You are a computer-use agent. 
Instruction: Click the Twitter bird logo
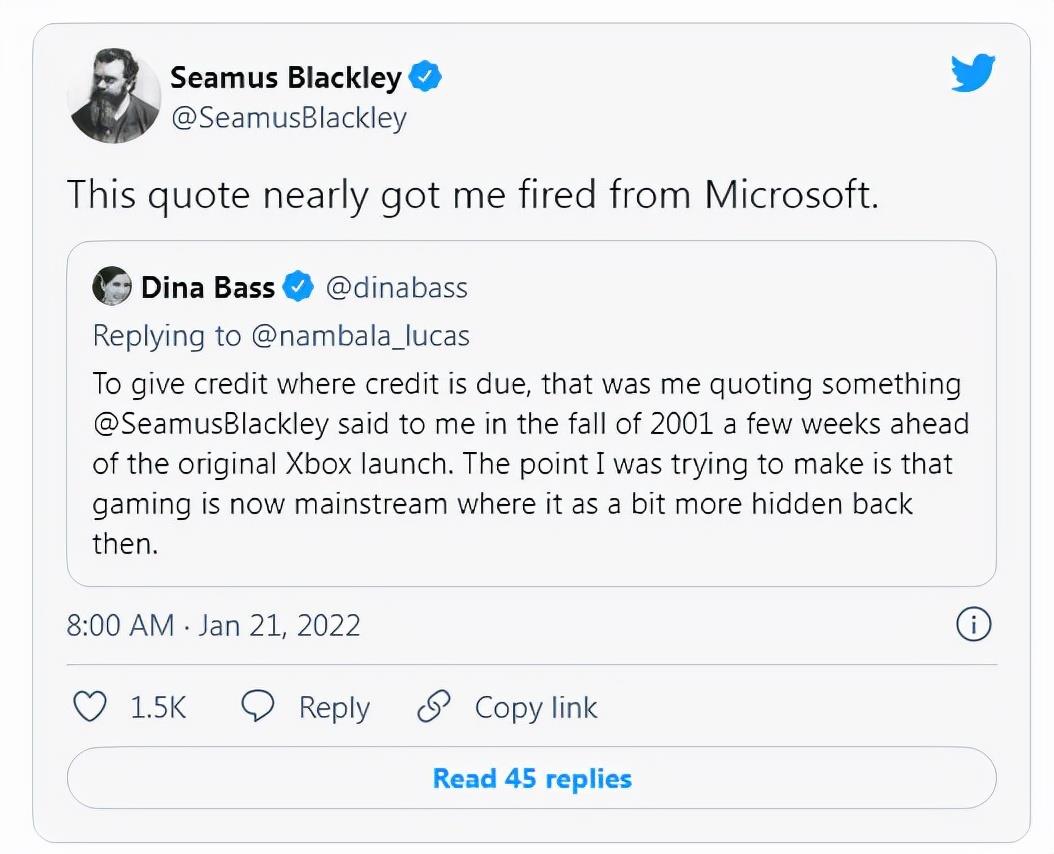[973, 73]
